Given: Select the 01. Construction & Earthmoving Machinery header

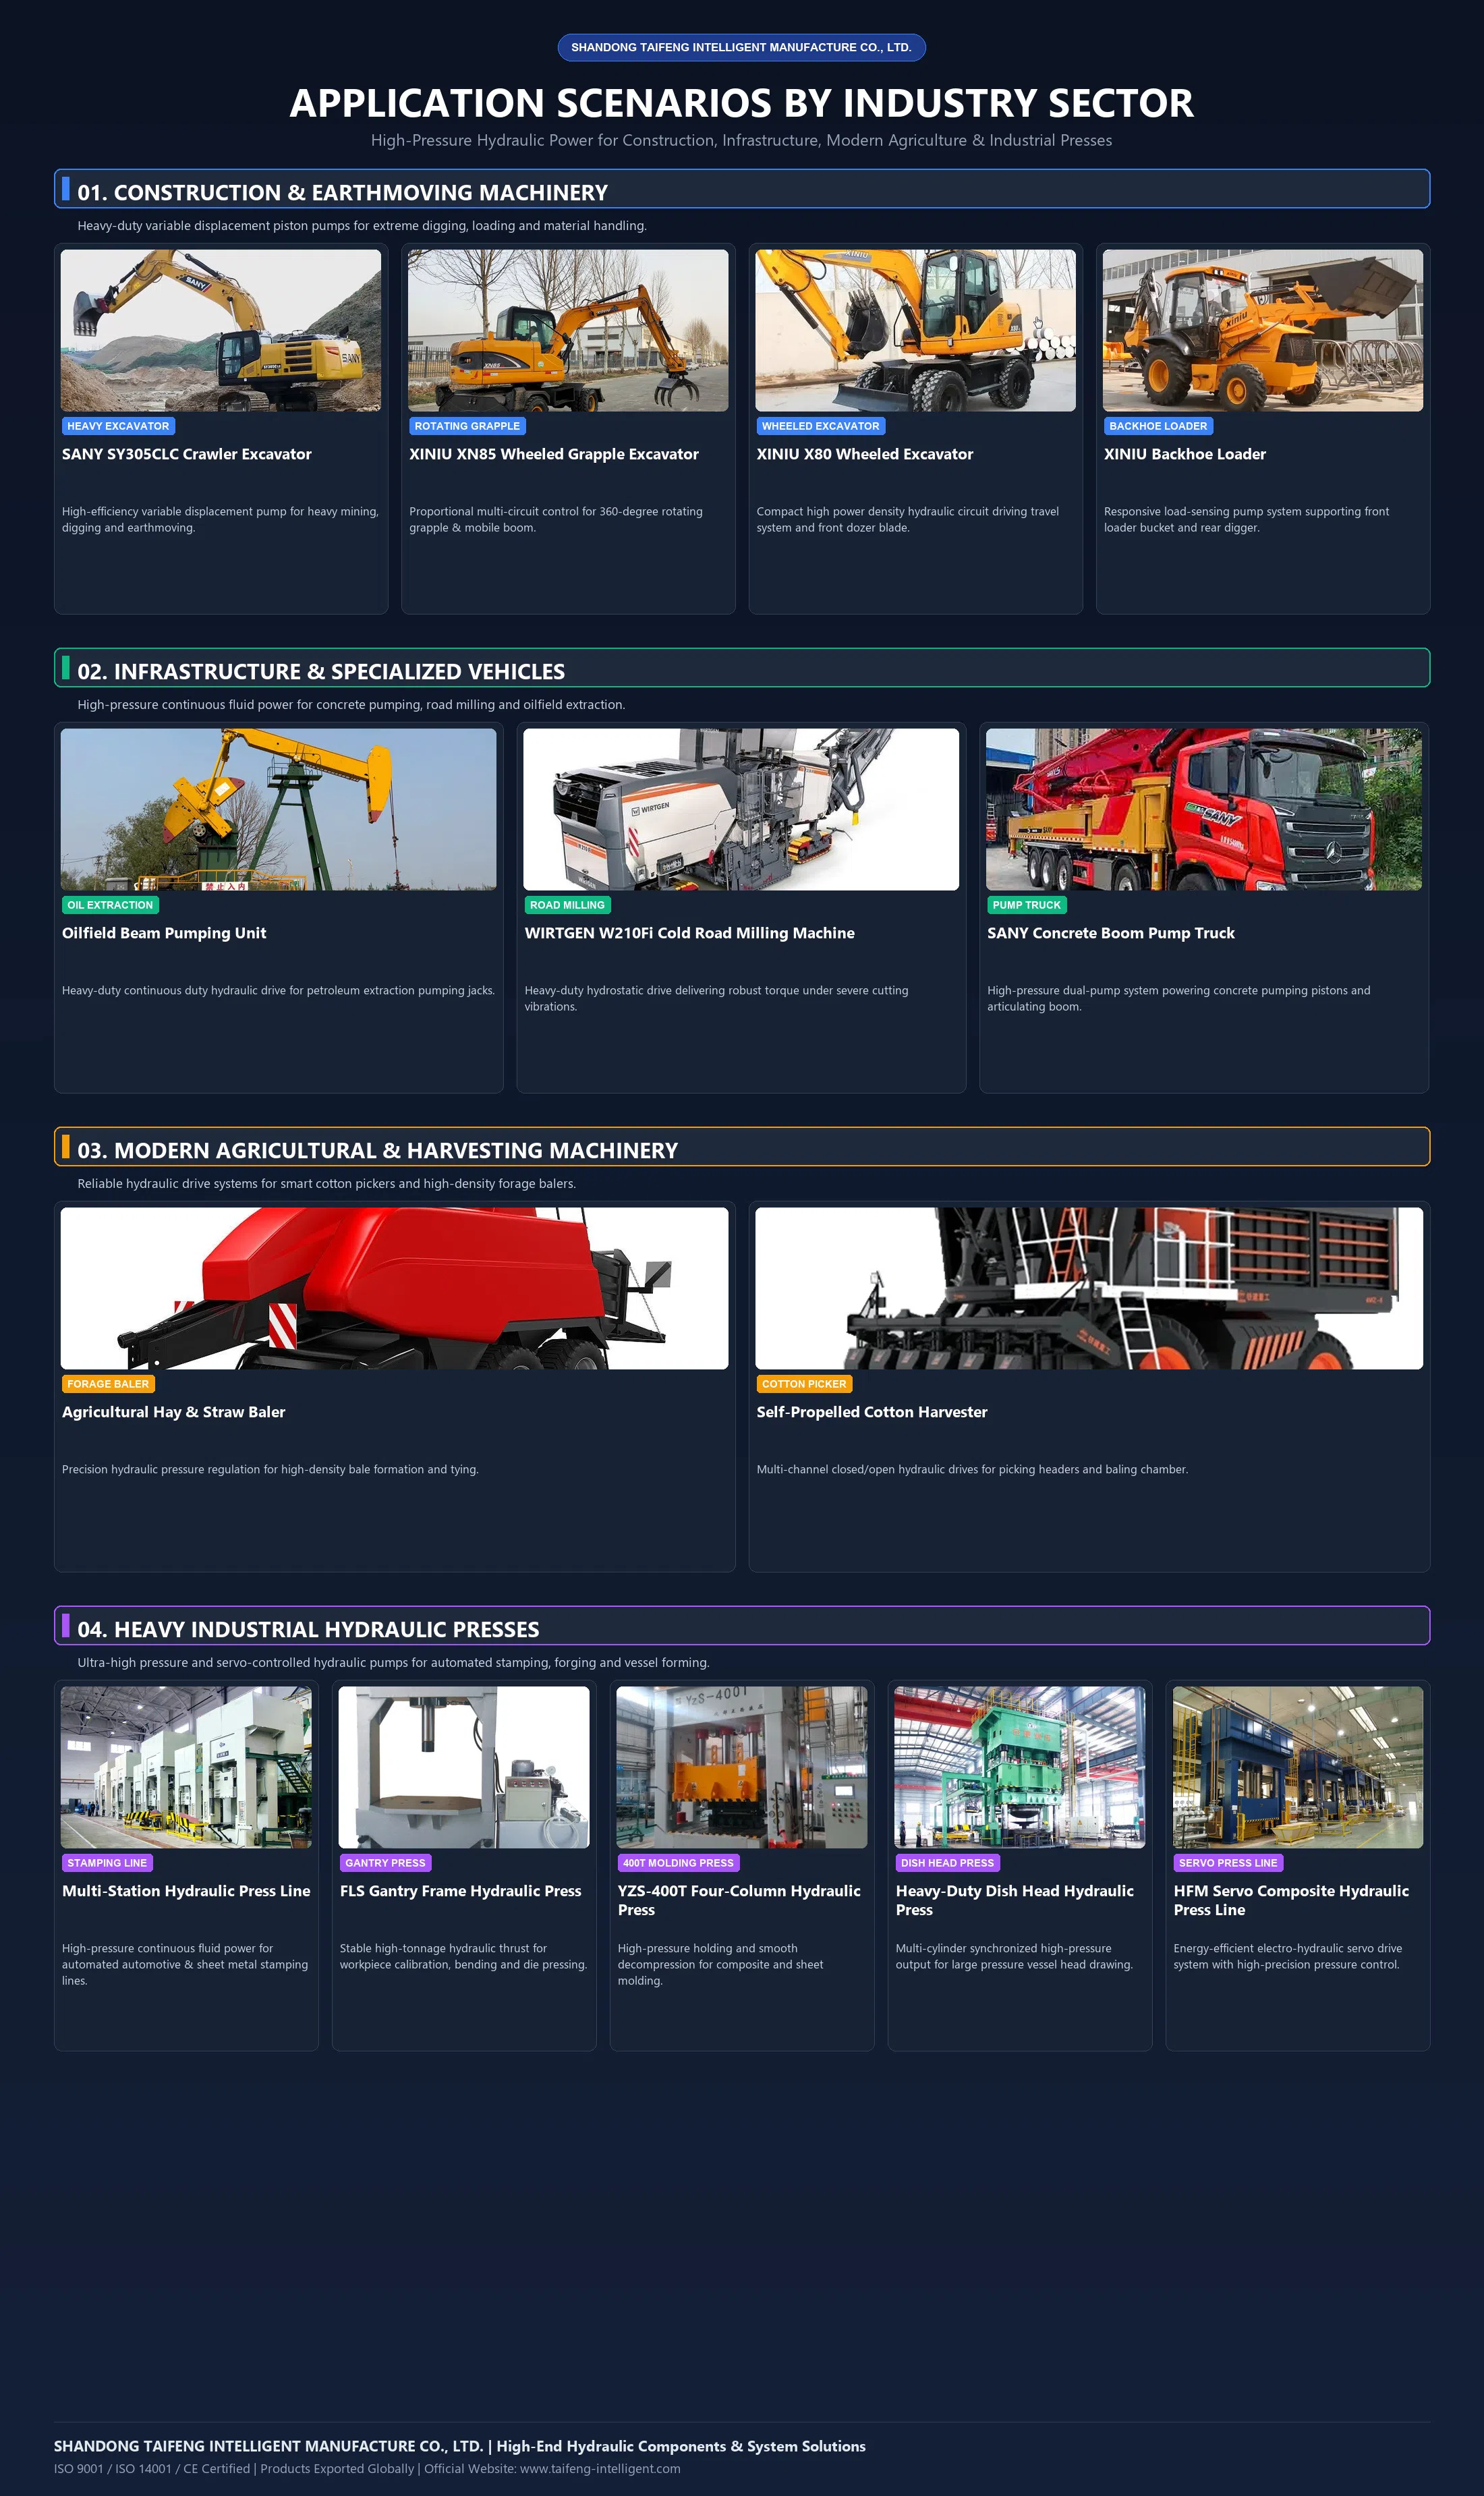Looking at the screenshot, I should (x=742, y=189).
